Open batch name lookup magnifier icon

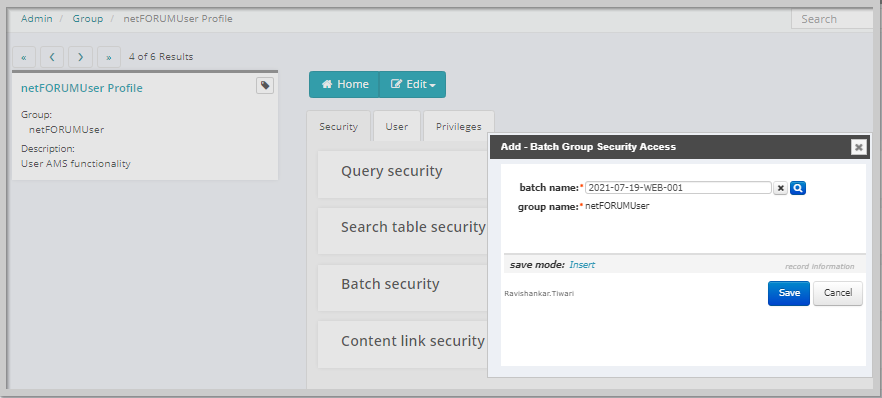coord(798,188)
